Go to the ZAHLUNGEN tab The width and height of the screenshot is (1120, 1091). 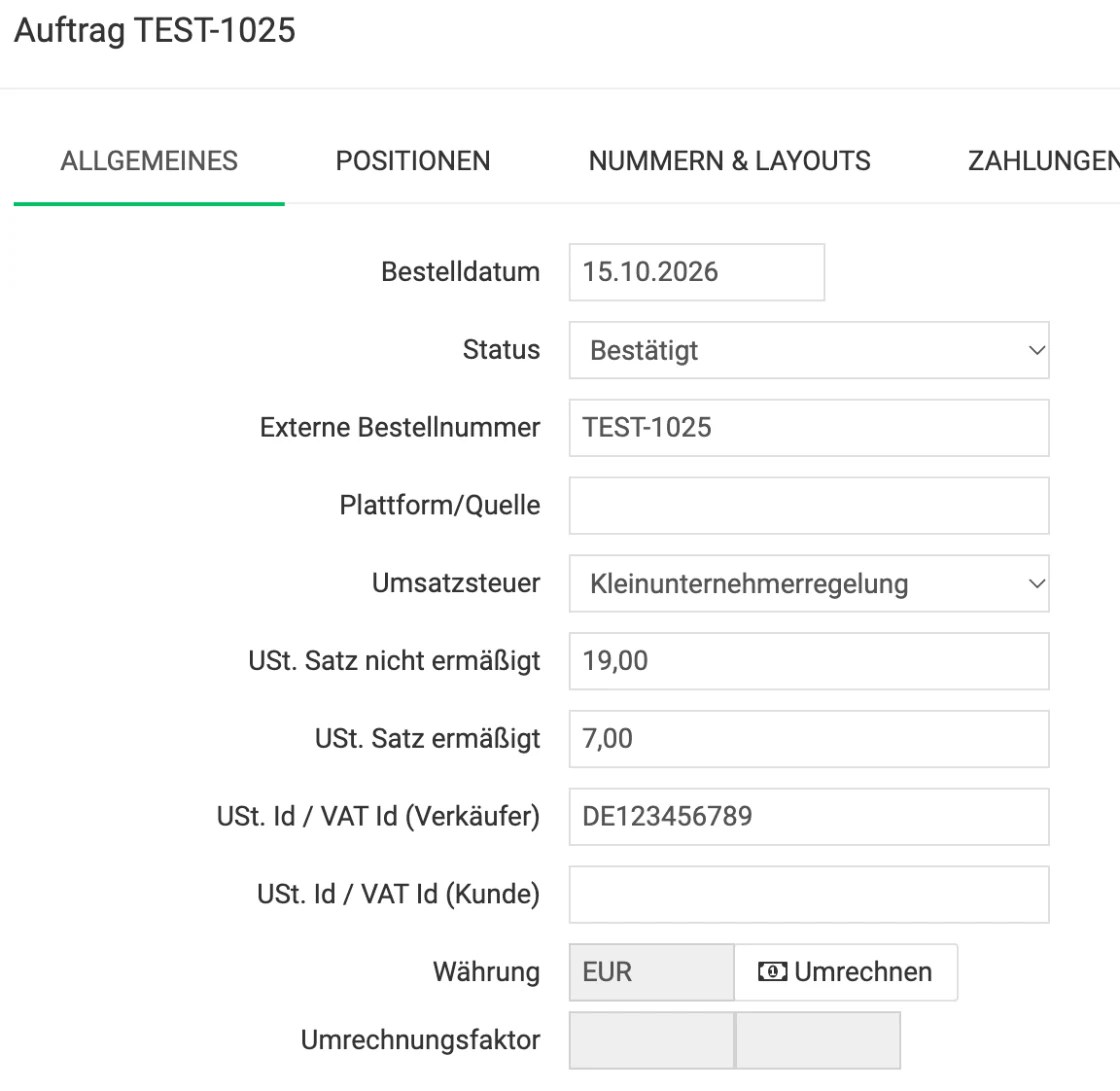click(x=1043, y=161)
